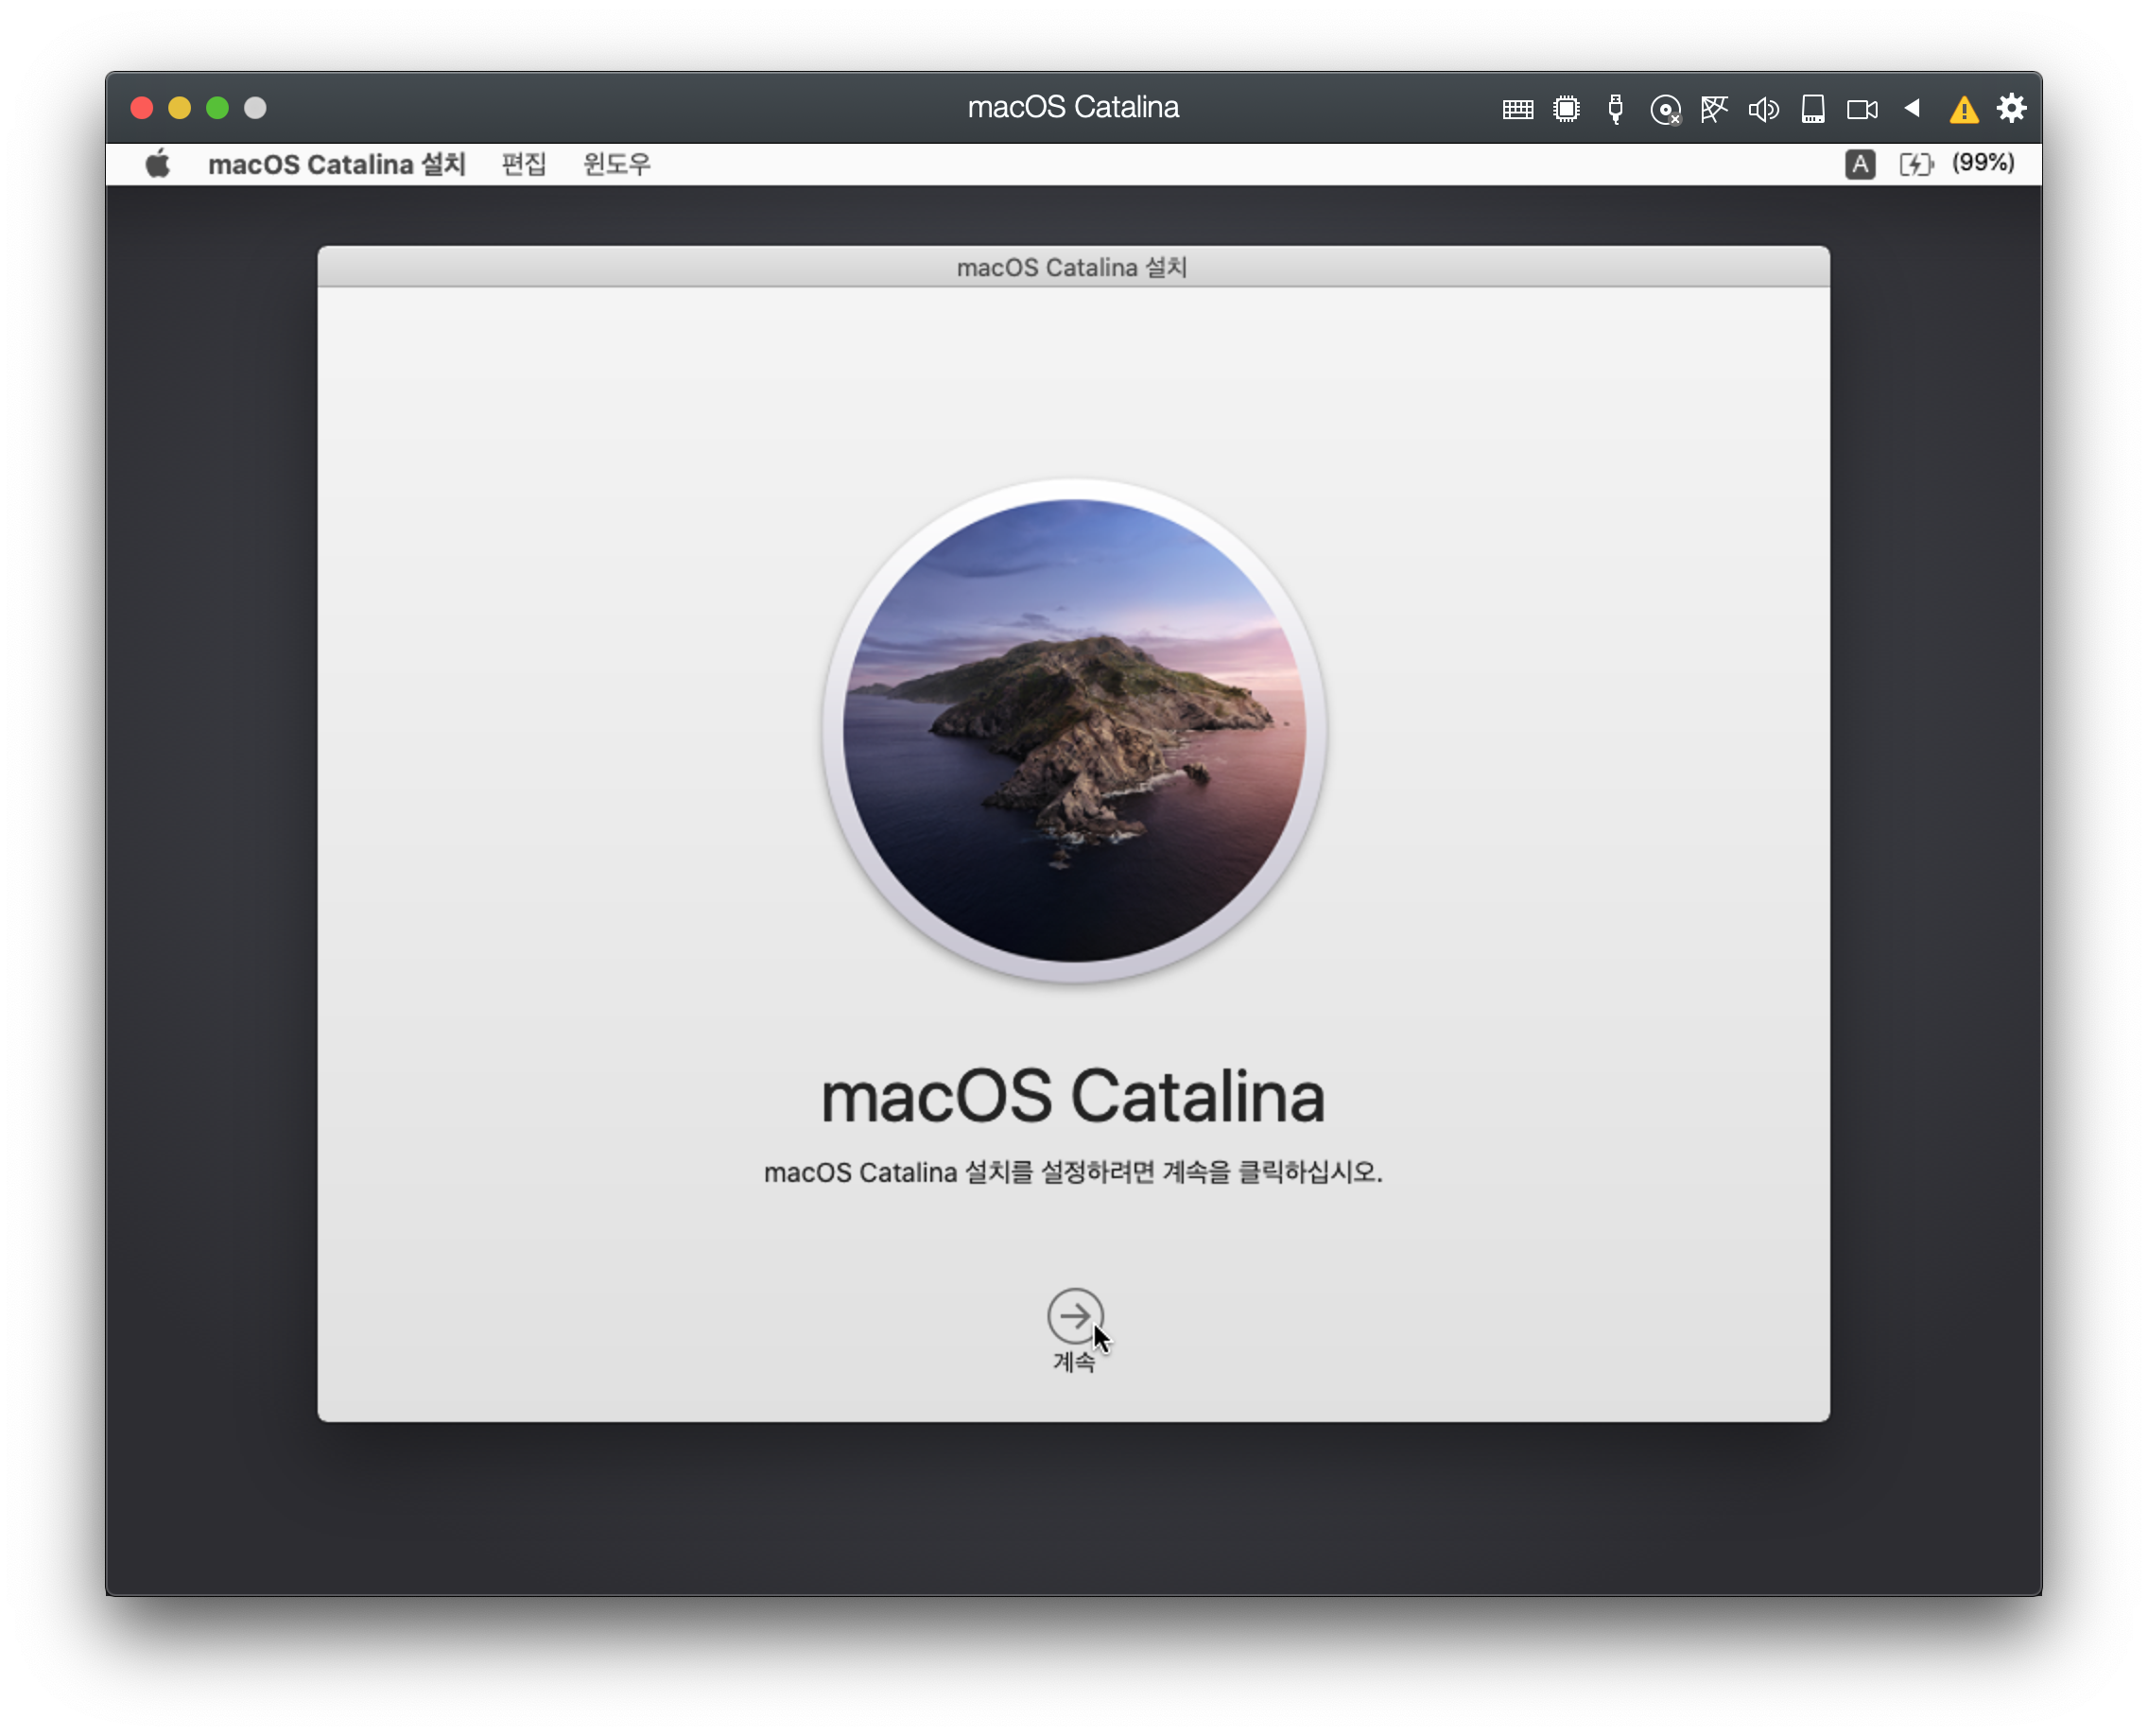Open the settings gear icon
This screenshot has width=2148, height=1736.
tap(2012, 108)
